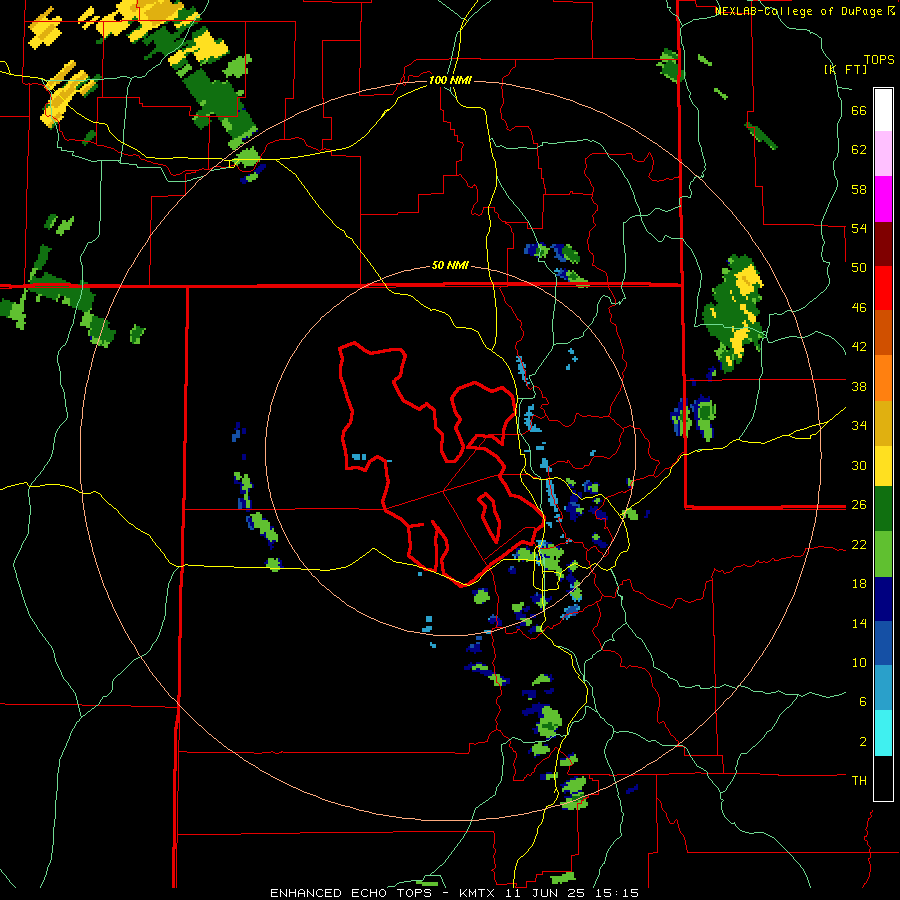Pick the light blue legend swatch
This screenshot has height=900, width=900.
tap(883, 688)
